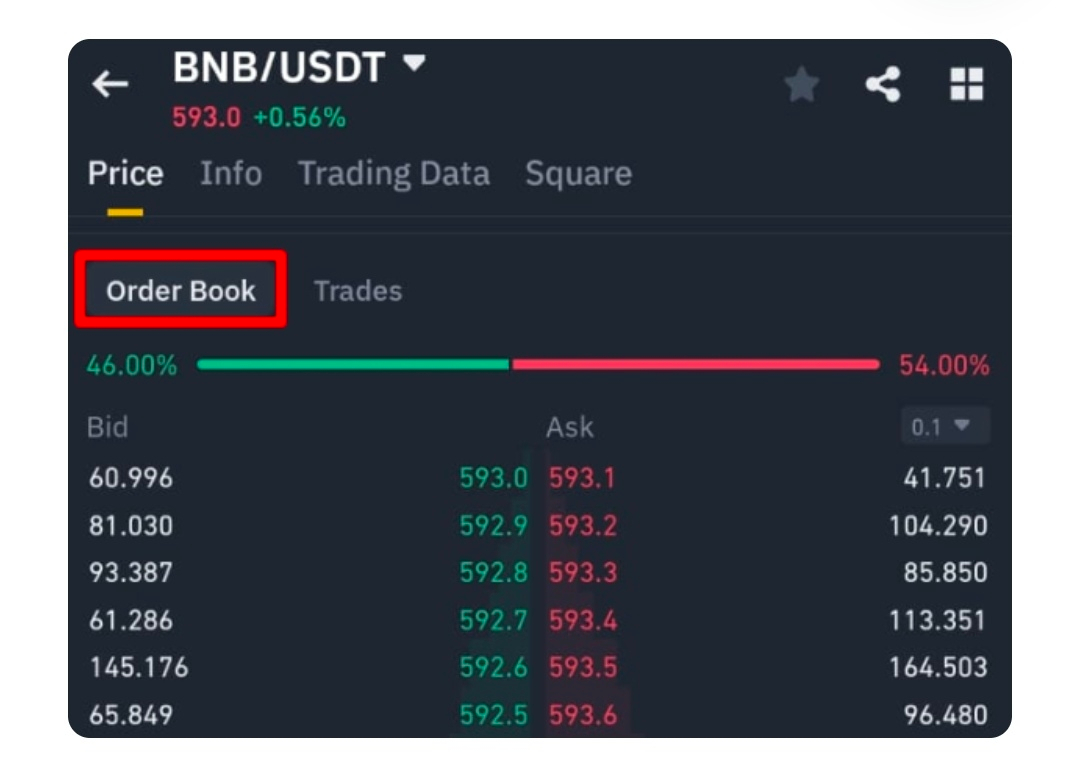
Task: Tap ask quantity 85.850
Action: (946, 573)
